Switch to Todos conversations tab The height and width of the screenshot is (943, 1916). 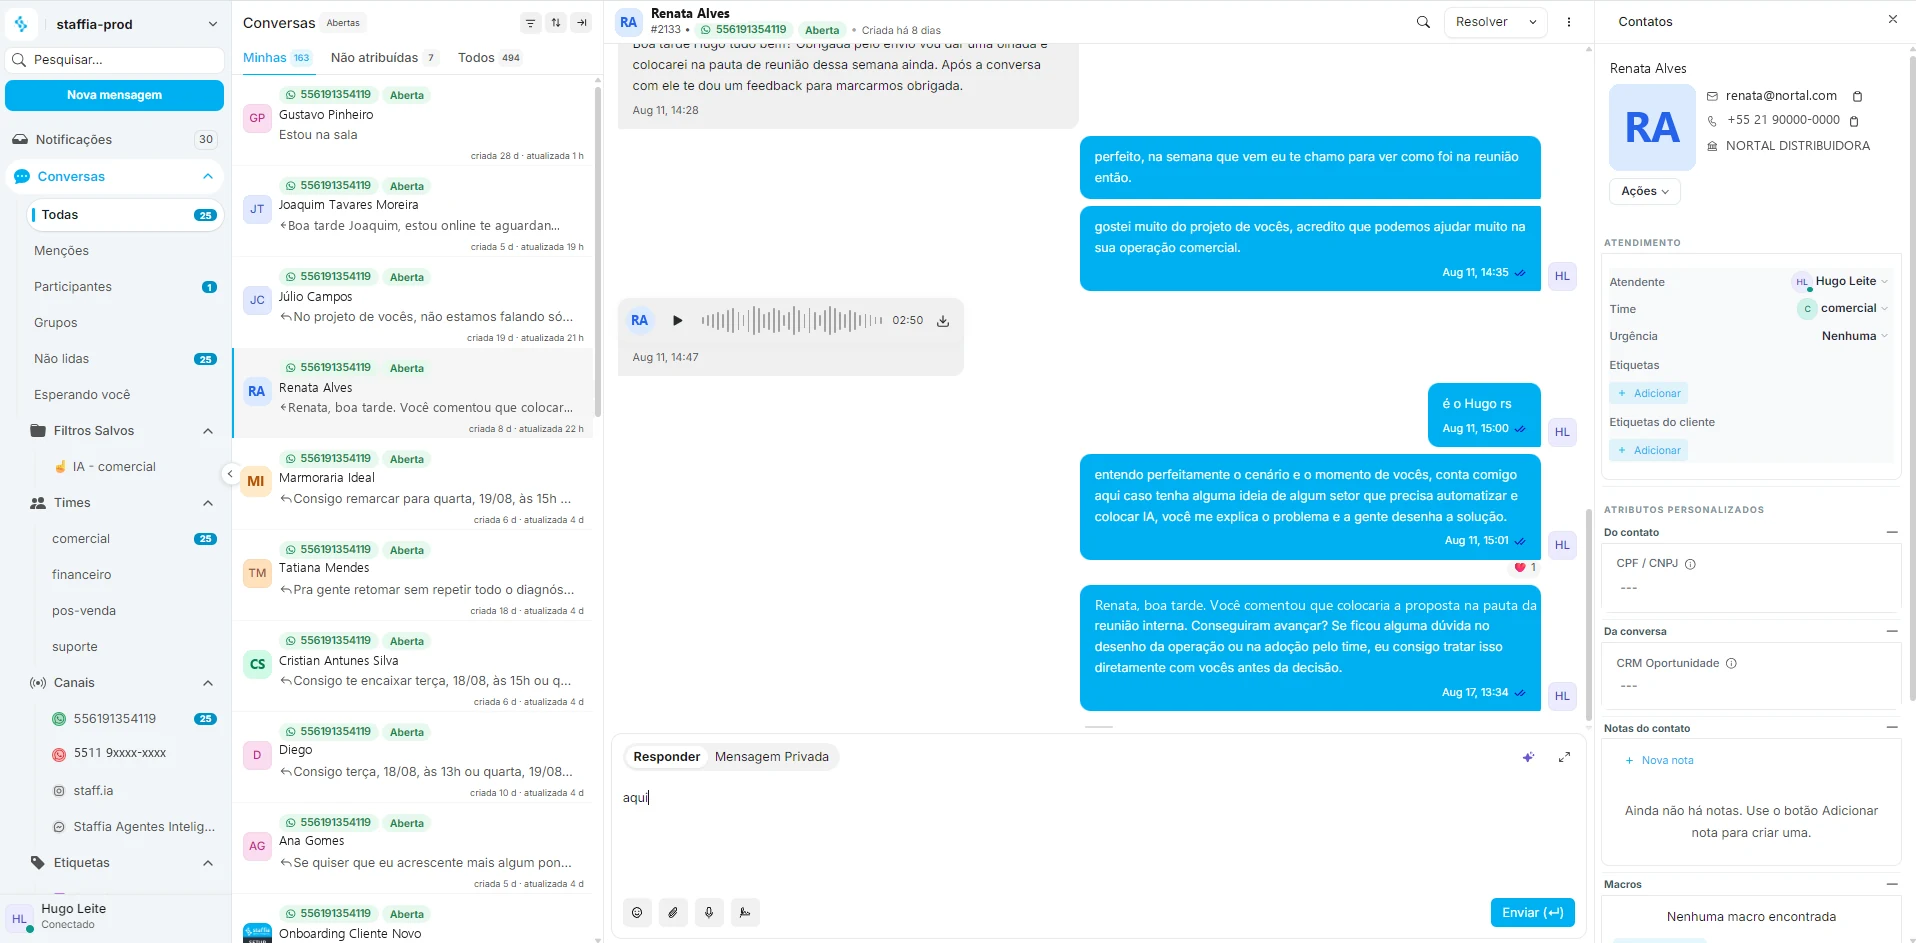489,58
